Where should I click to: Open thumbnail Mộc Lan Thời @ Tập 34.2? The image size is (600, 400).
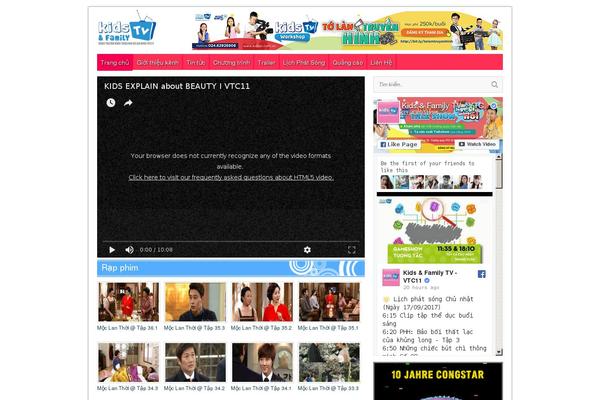click(x=196, y=362)
